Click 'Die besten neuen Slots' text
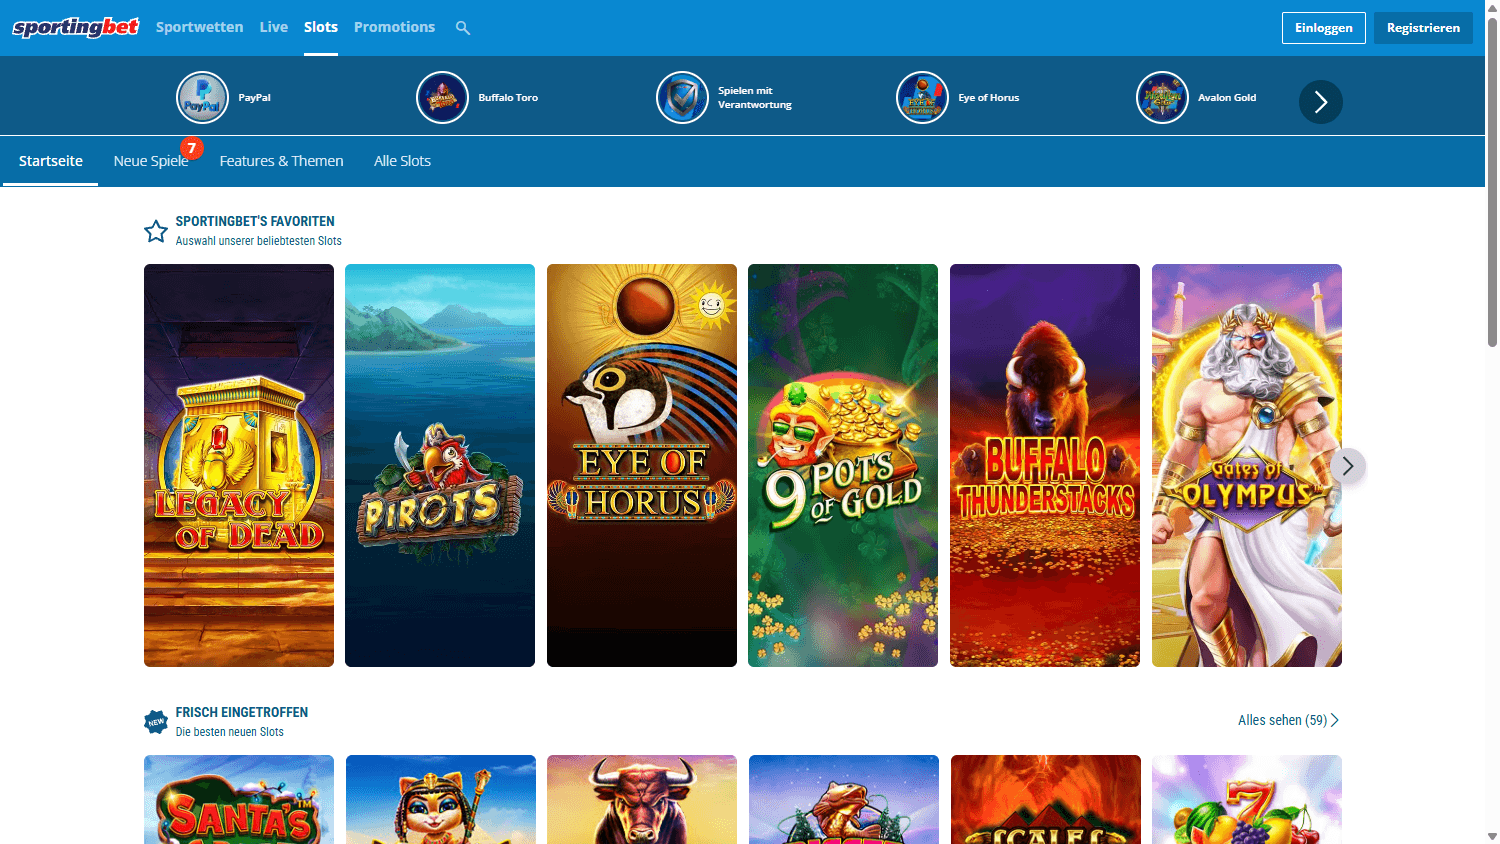 230,732
